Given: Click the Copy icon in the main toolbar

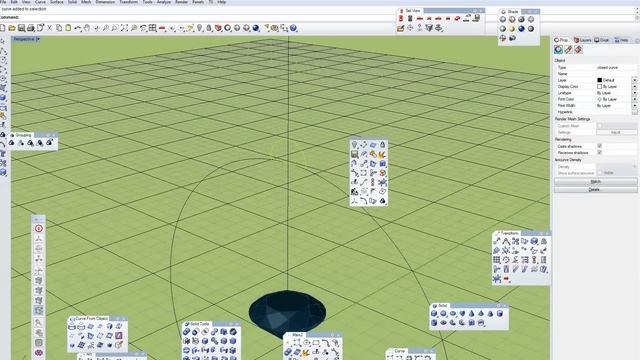Looking at the screenshot, I should click(x=59, y=28).
